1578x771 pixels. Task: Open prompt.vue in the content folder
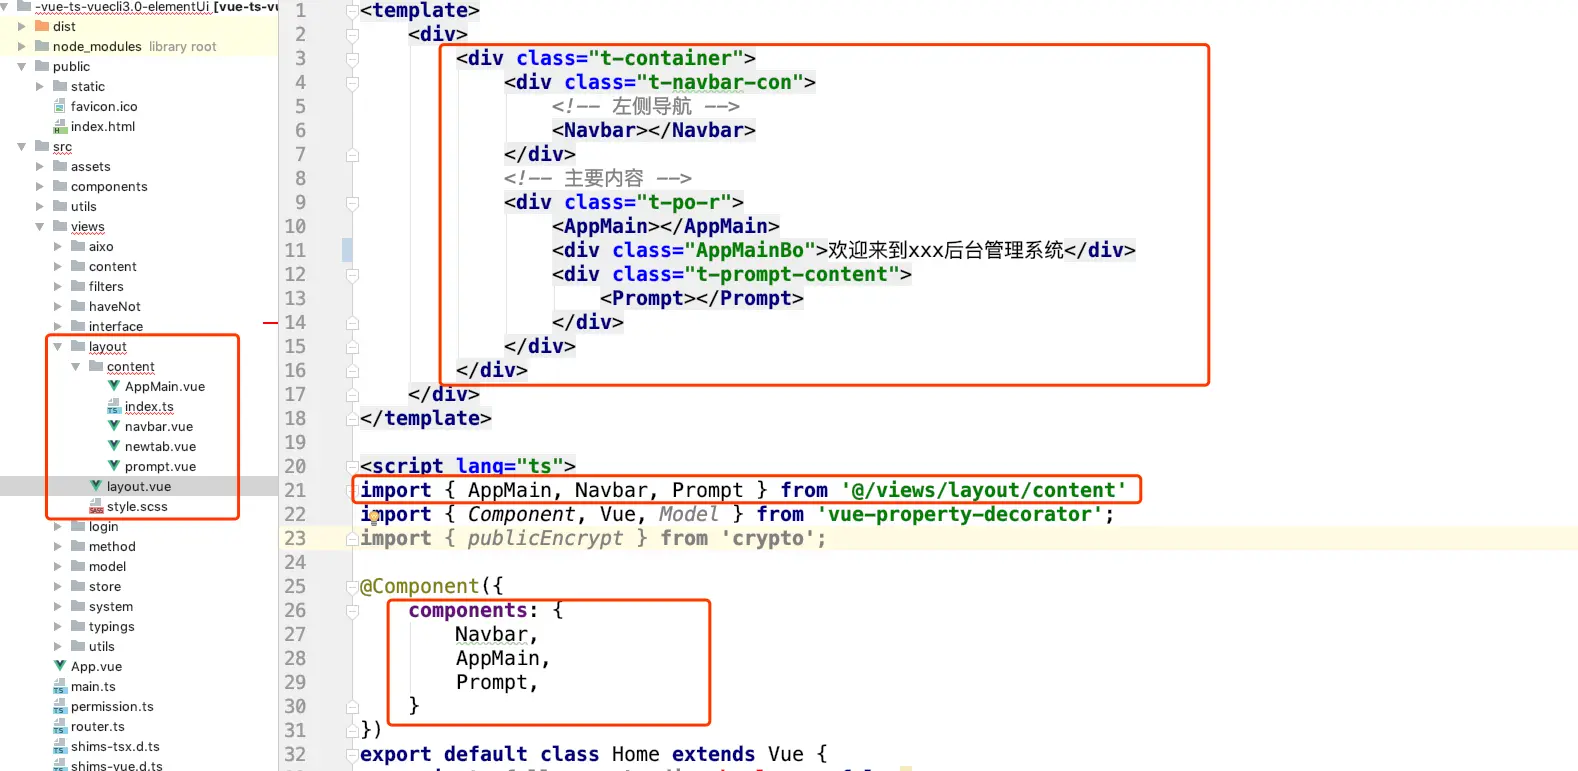160,466
